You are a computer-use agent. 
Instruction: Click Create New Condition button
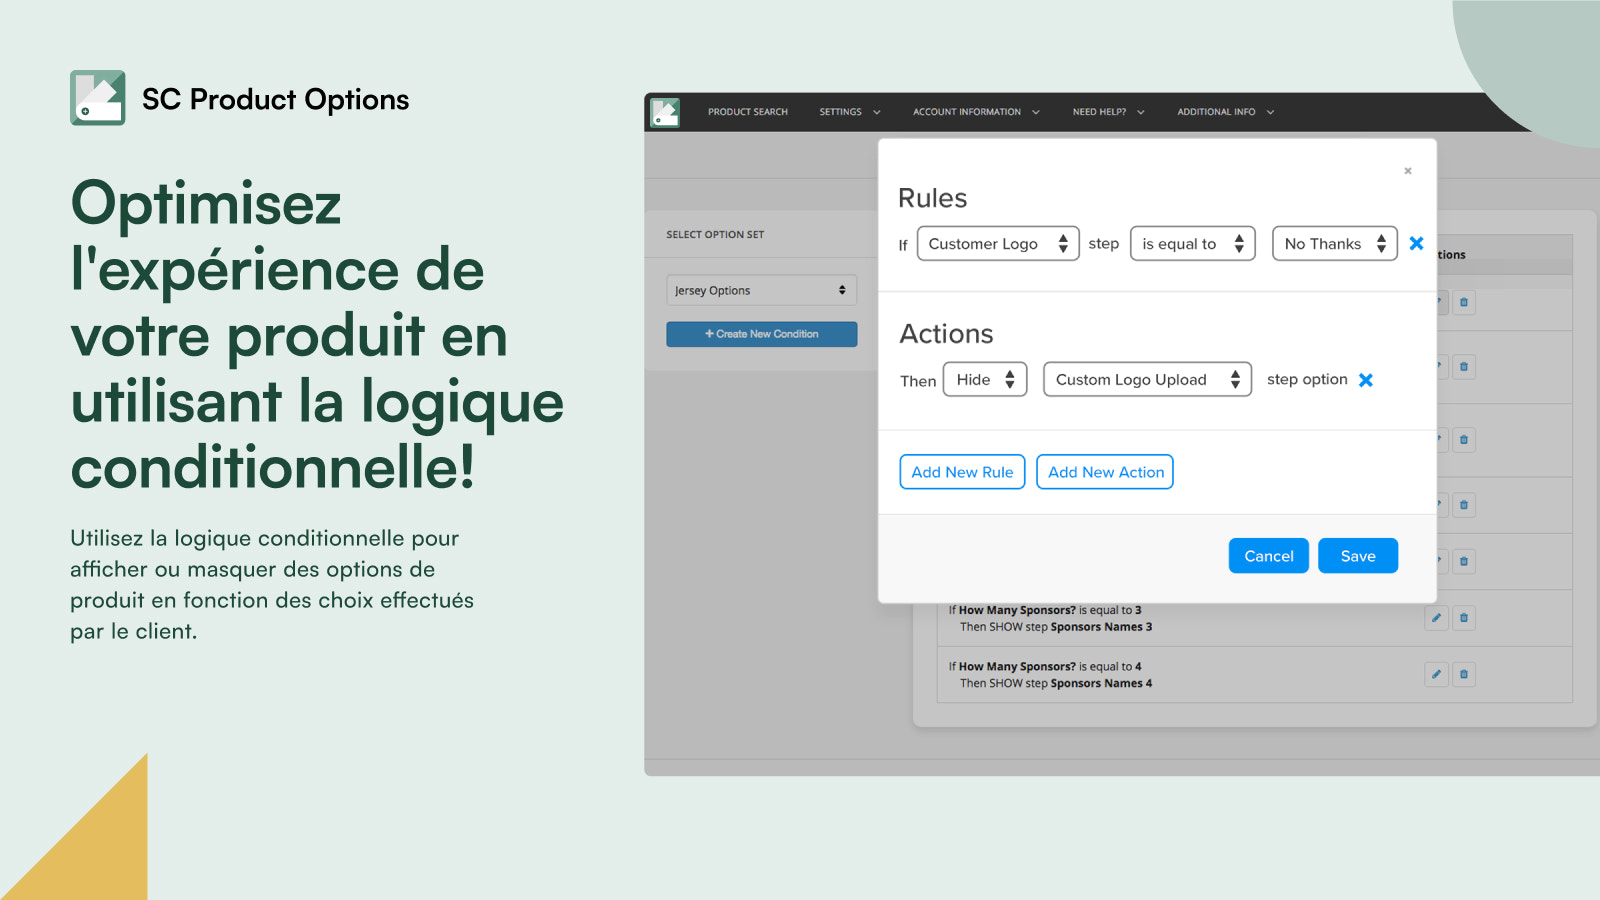tap(761, 334)
